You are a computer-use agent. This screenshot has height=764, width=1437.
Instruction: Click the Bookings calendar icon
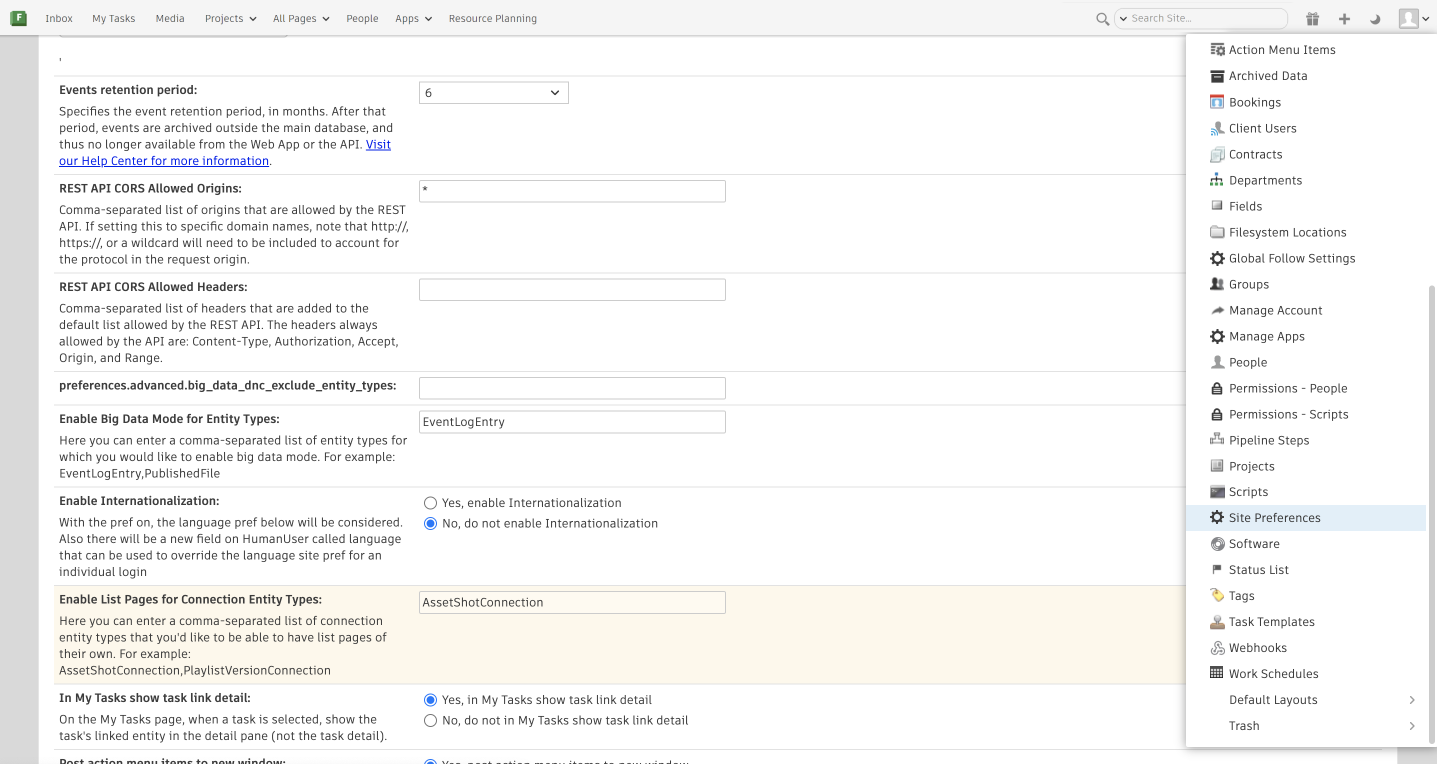(1217, 102)
